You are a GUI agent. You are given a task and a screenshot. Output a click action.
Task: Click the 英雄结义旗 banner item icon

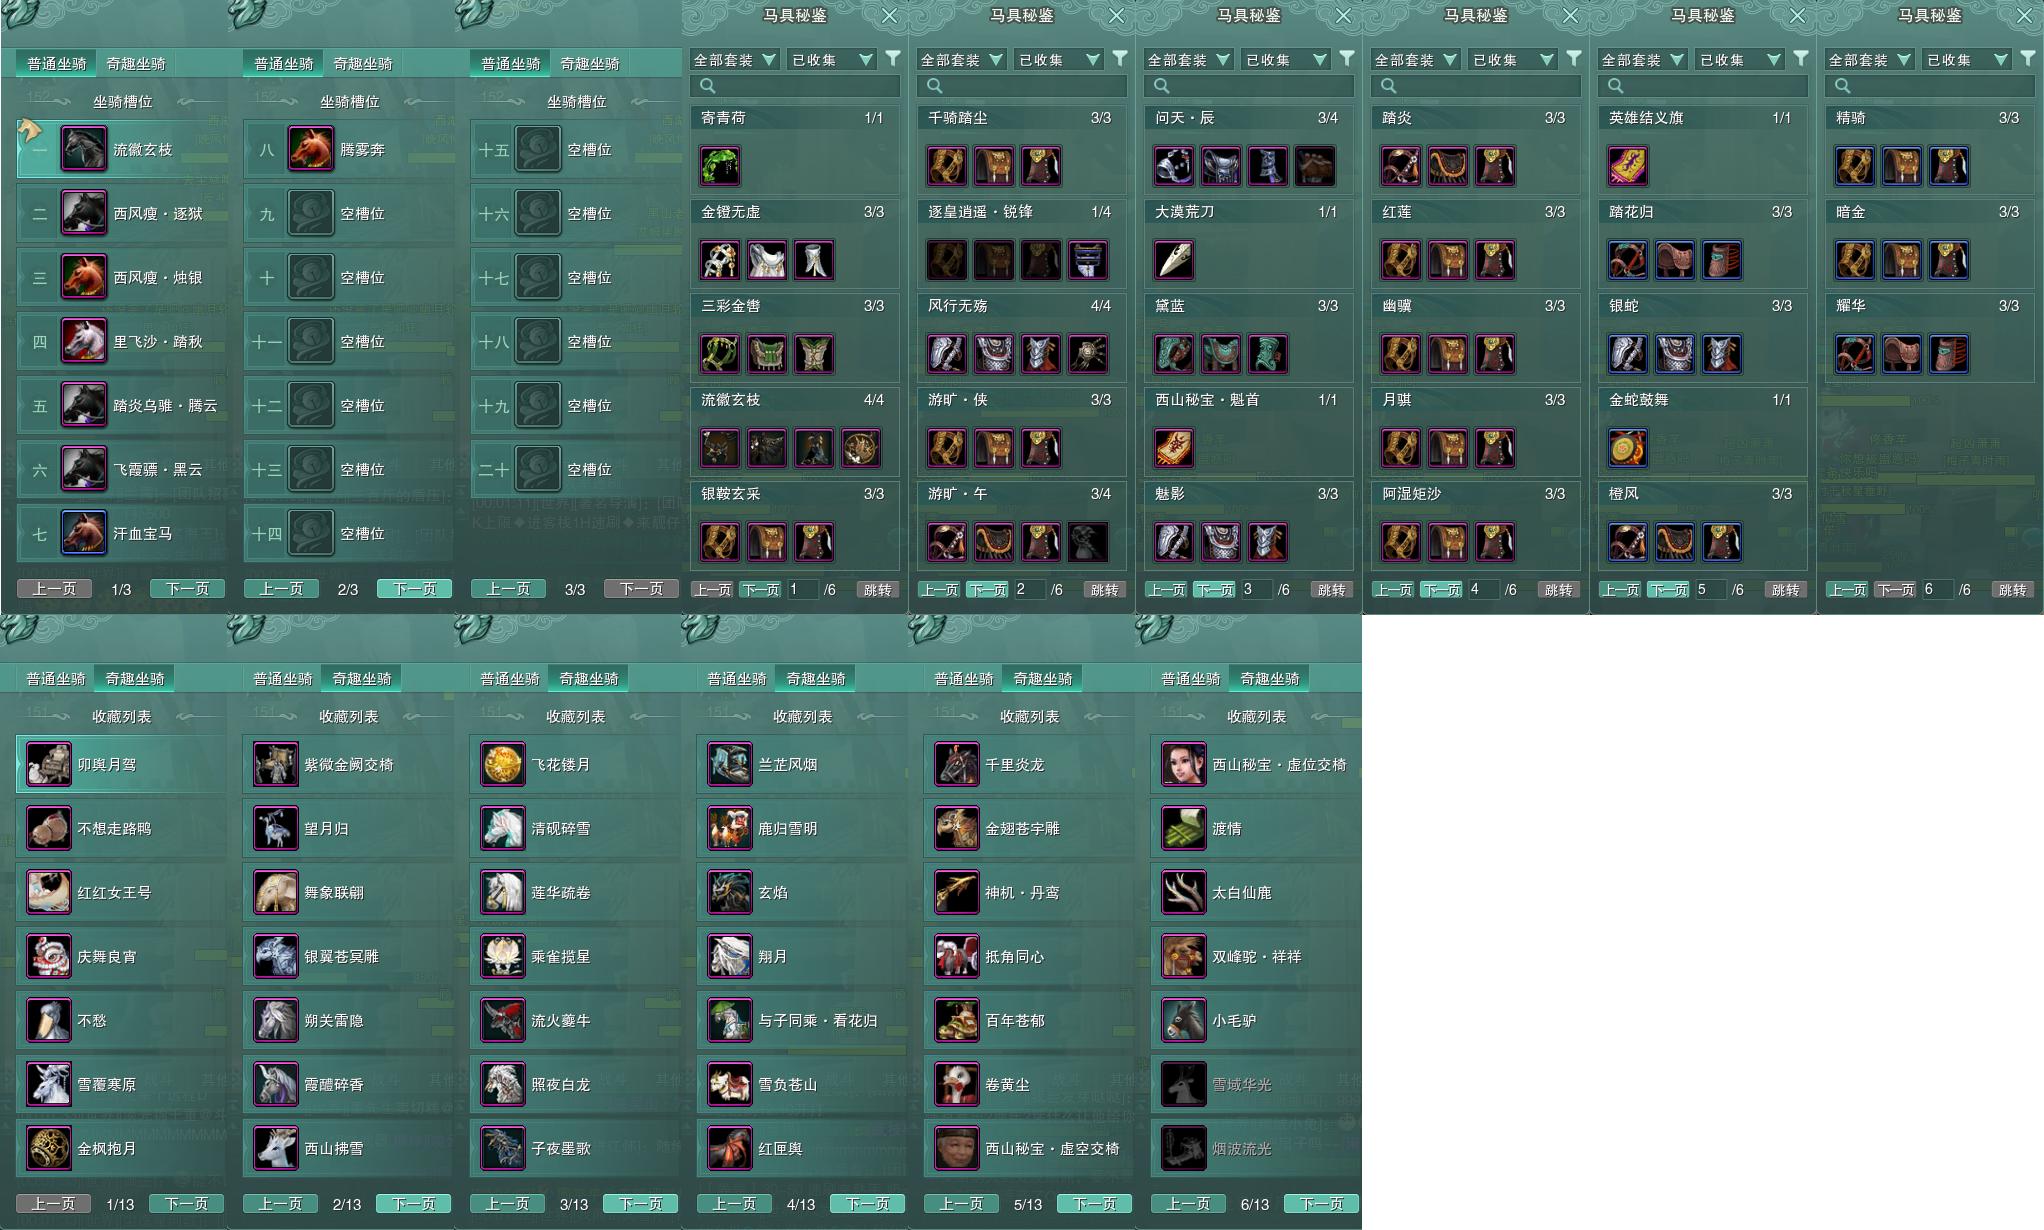coord(1628,166)
